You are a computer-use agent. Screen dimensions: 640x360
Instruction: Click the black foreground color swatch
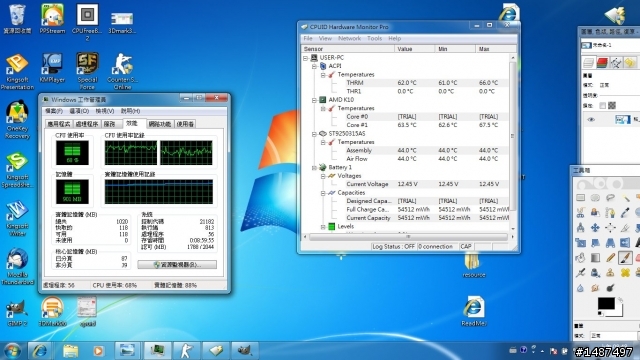[606, 303]
